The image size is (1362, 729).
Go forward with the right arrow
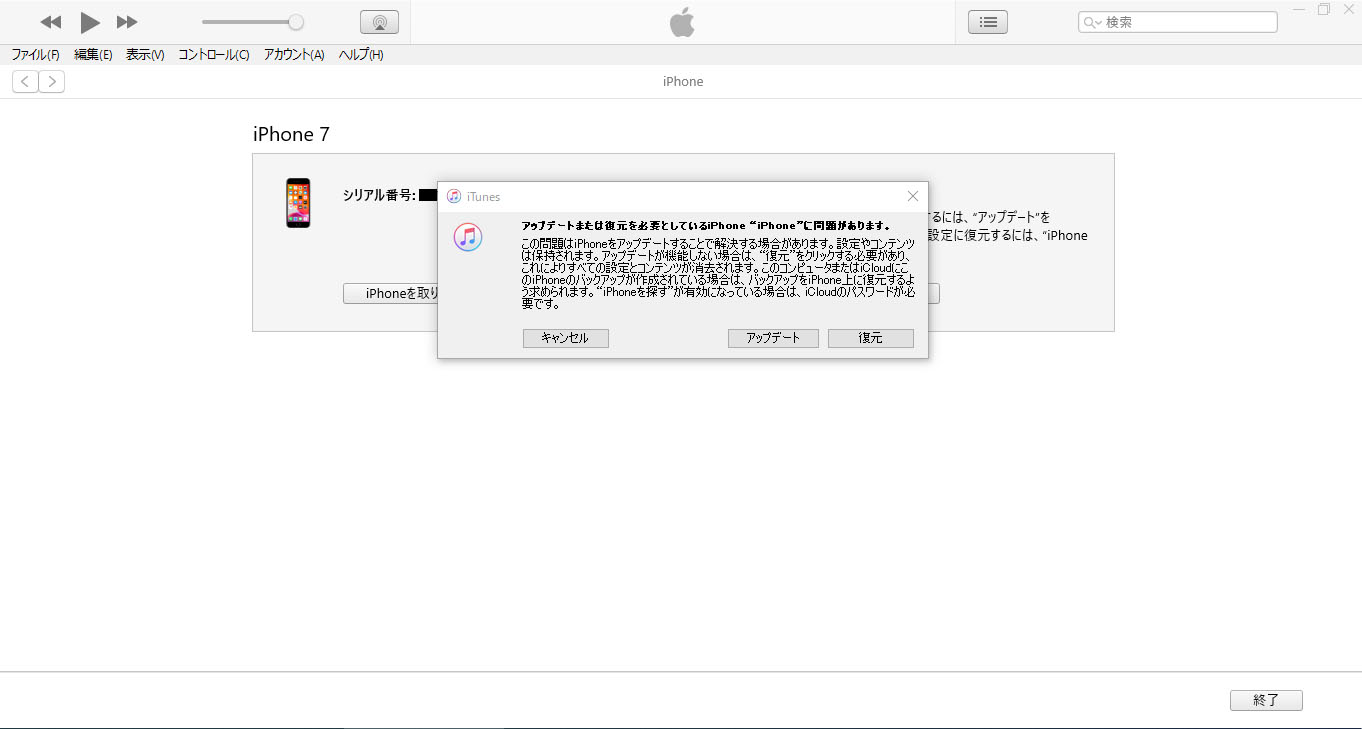point(52,82)
